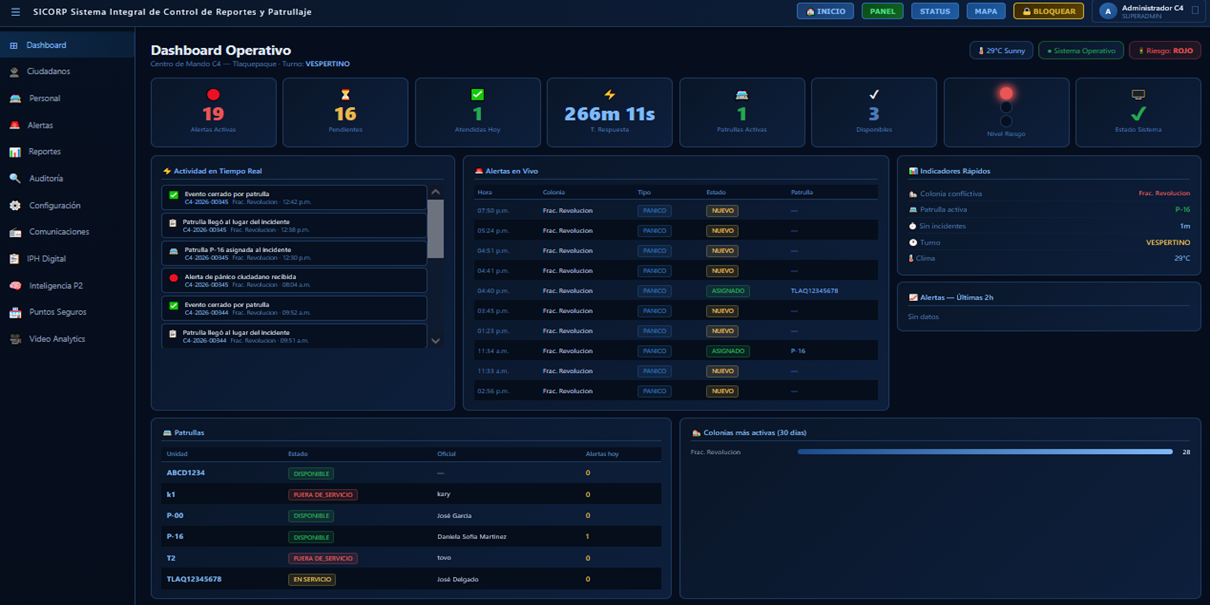Click the red dot on 'Alerta de pánico ciudadana recibida'
The height and width of the screenshot is (605, 1210).
tap(174, 279)
